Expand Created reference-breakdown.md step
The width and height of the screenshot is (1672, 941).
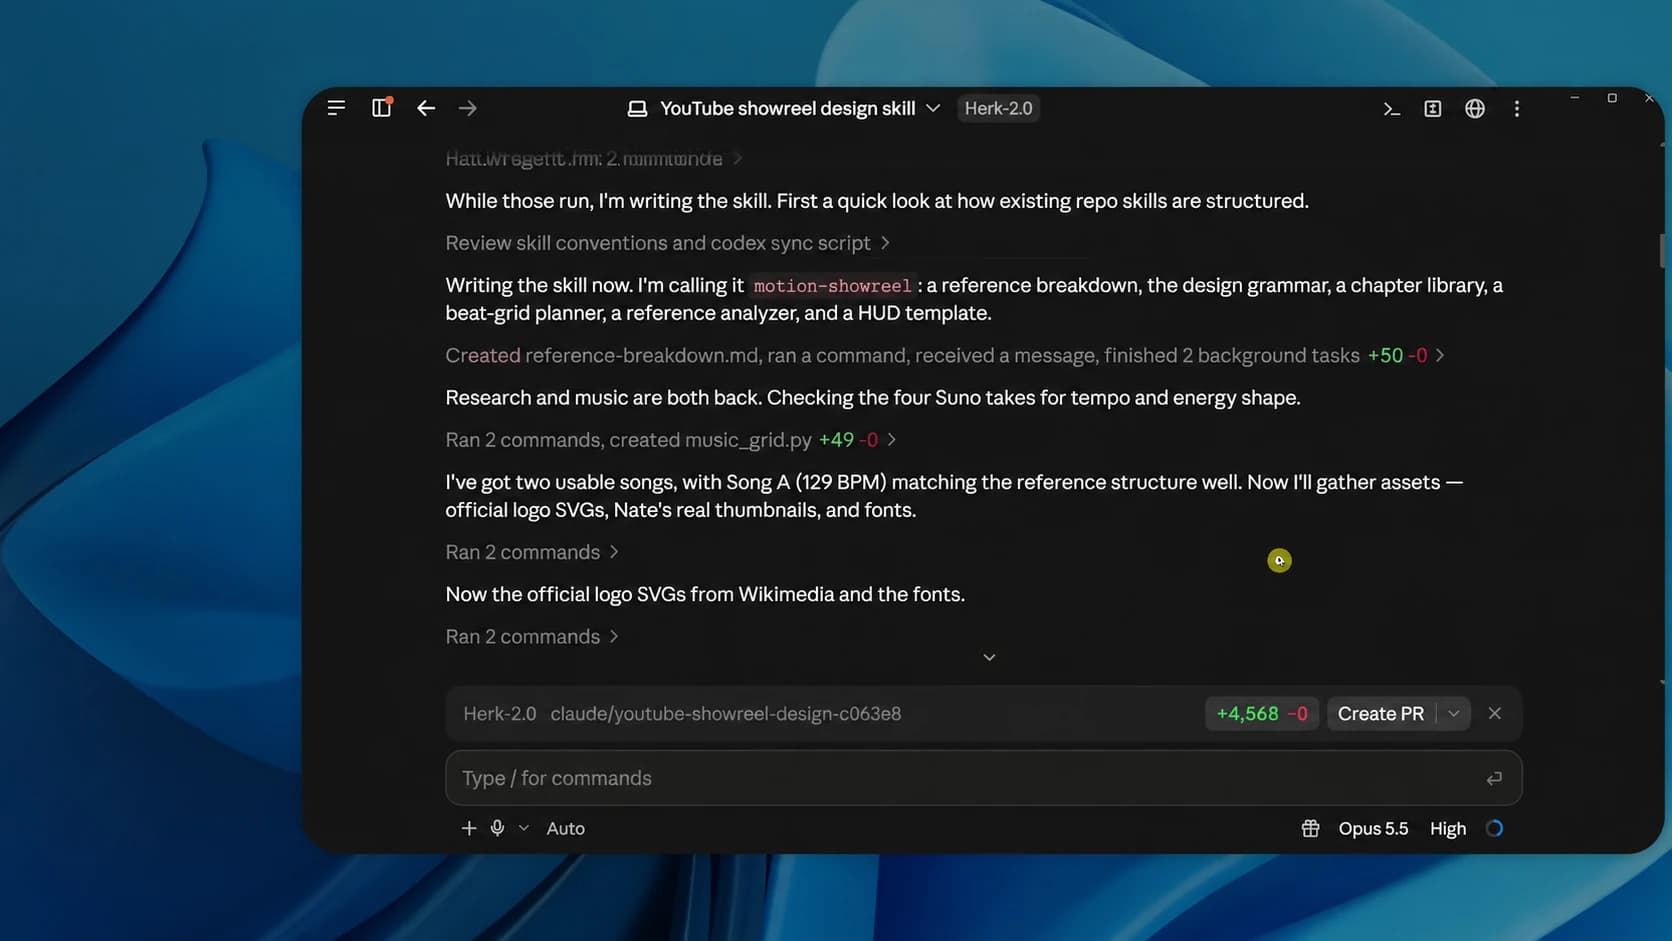tap(944, 355)
